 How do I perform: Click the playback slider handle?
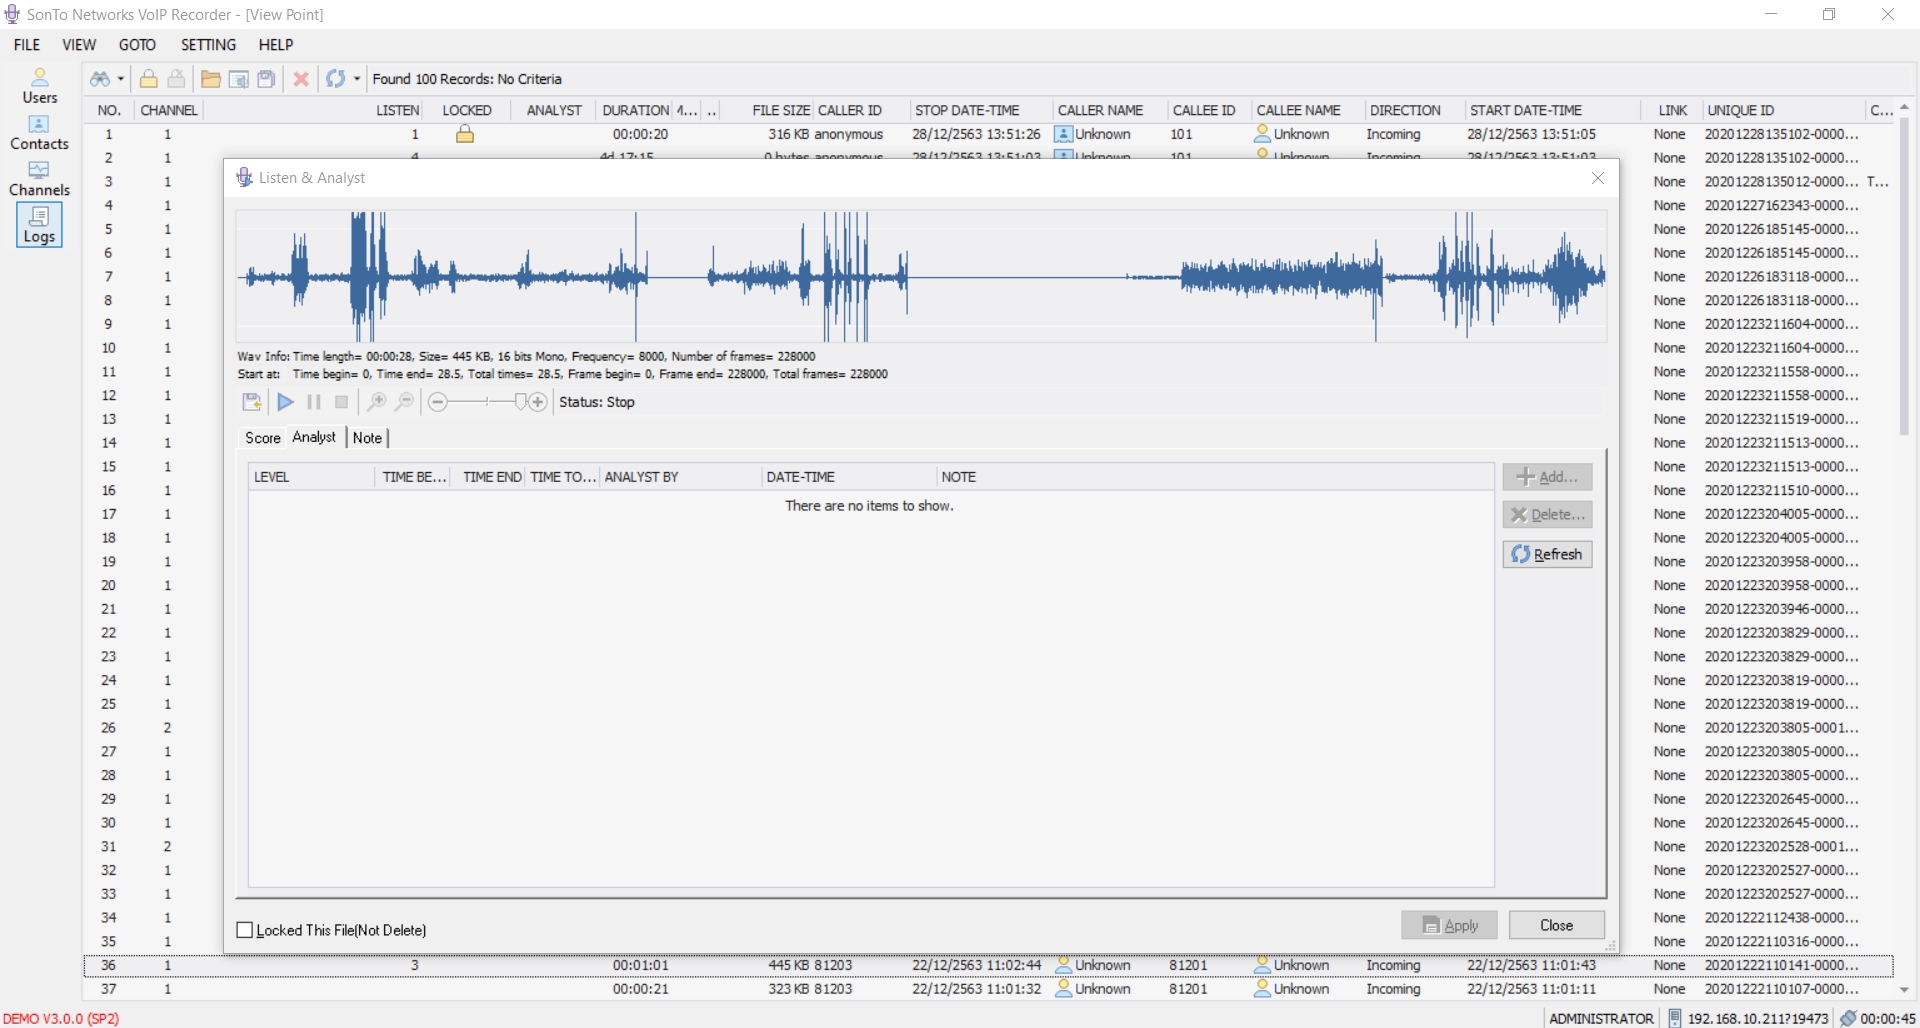tap(520, 402)
